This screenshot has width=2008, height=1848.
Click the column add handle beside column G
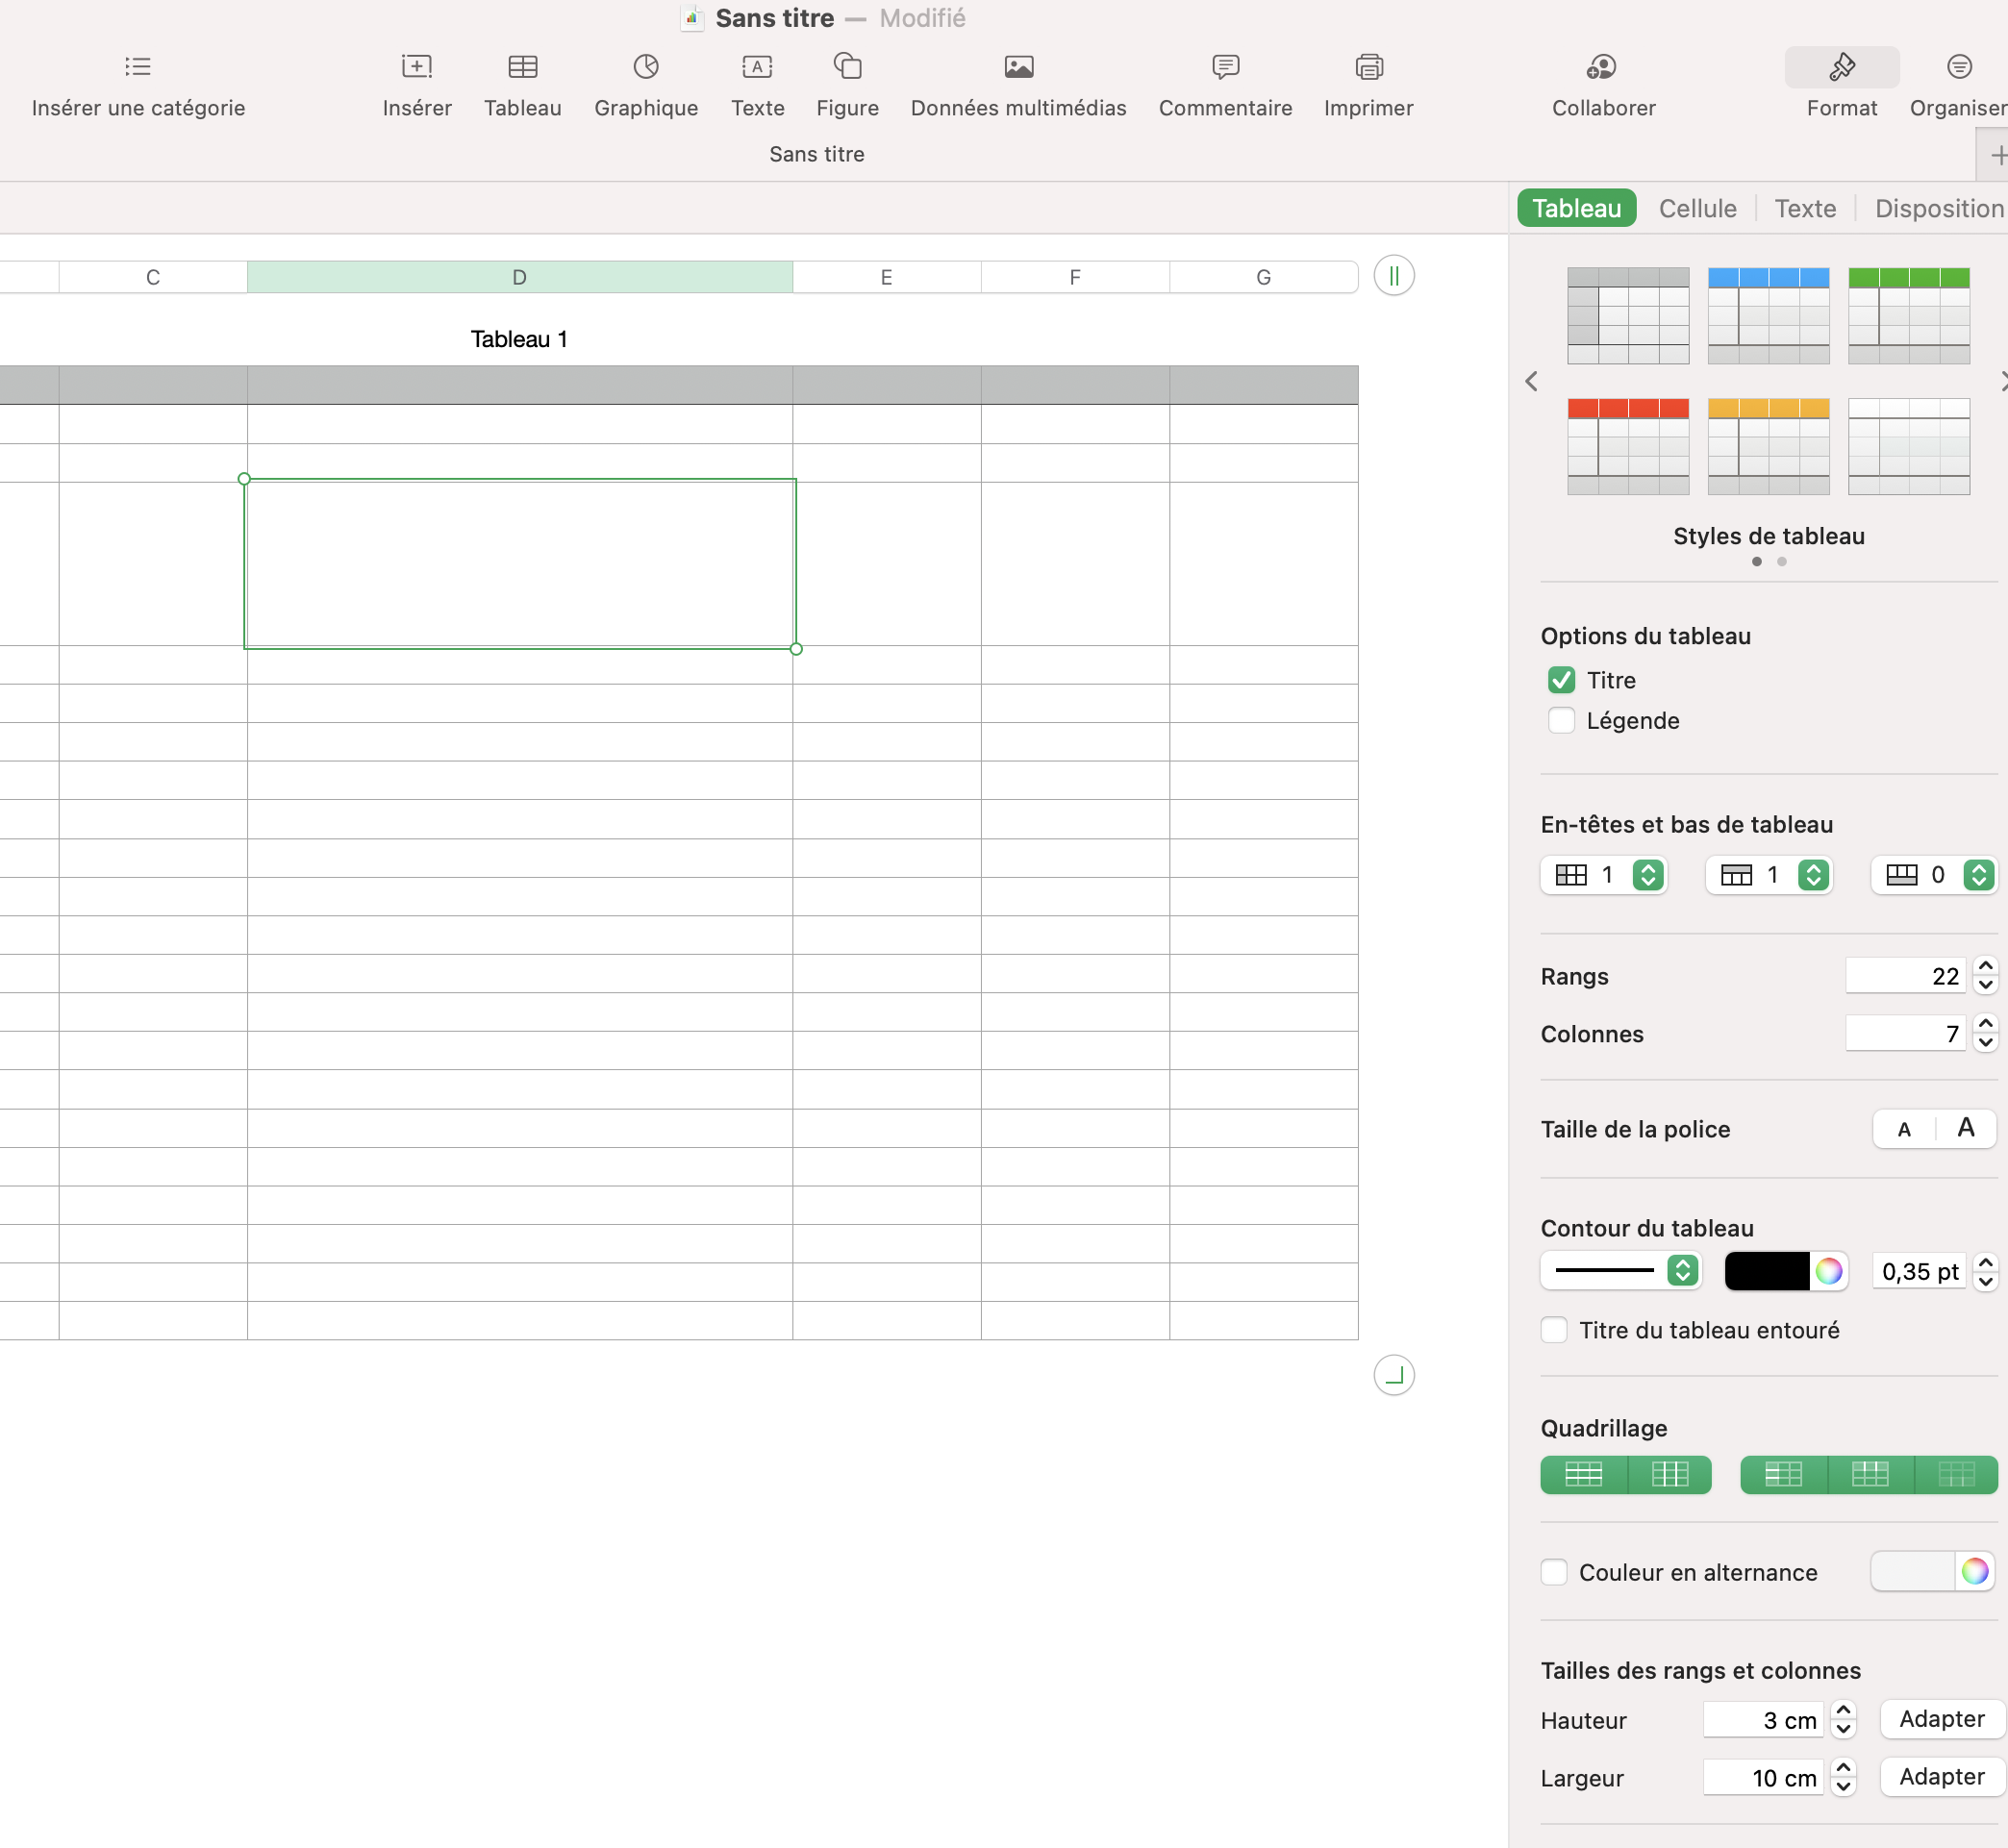(1394, 276)
